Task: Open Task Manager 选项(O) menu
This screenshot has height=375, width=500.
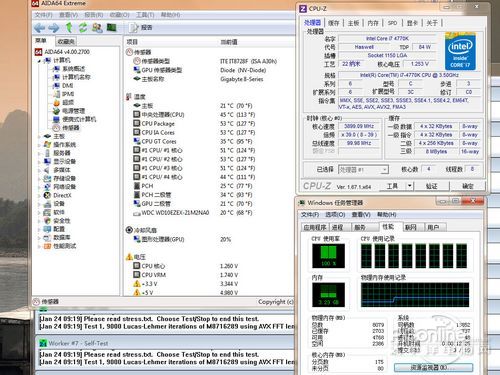Action: (335, 214)
